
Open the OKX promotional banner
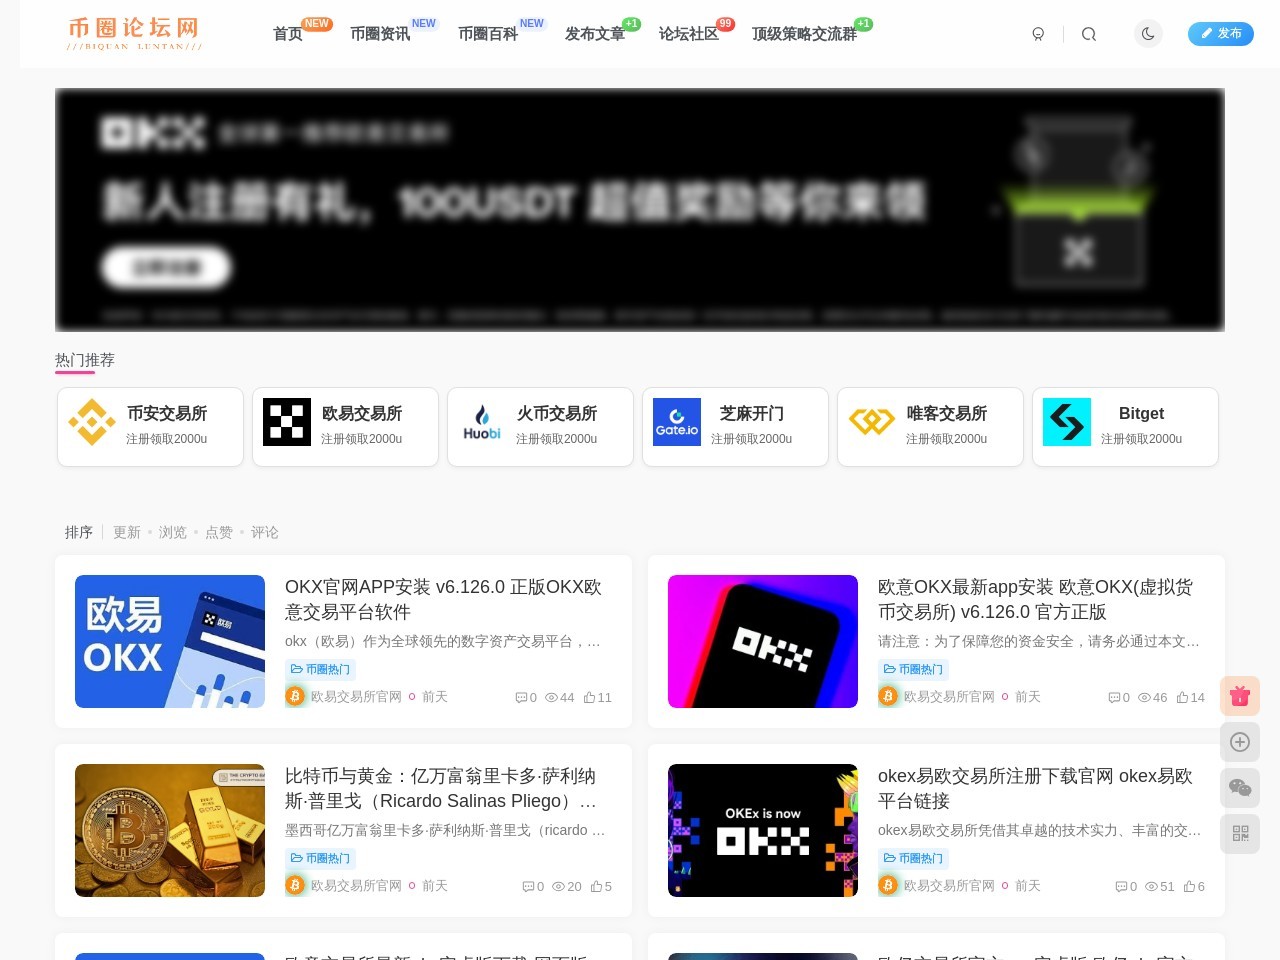[640, 210]
